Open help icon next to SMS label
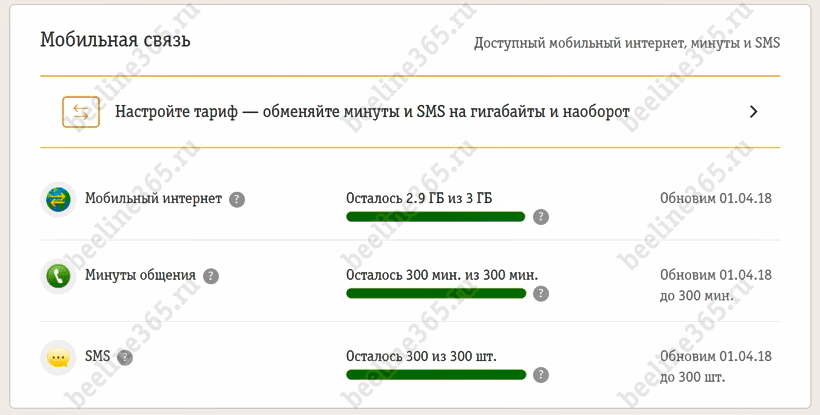This screenshot has height=415, width=820. (x=125, y=356)
